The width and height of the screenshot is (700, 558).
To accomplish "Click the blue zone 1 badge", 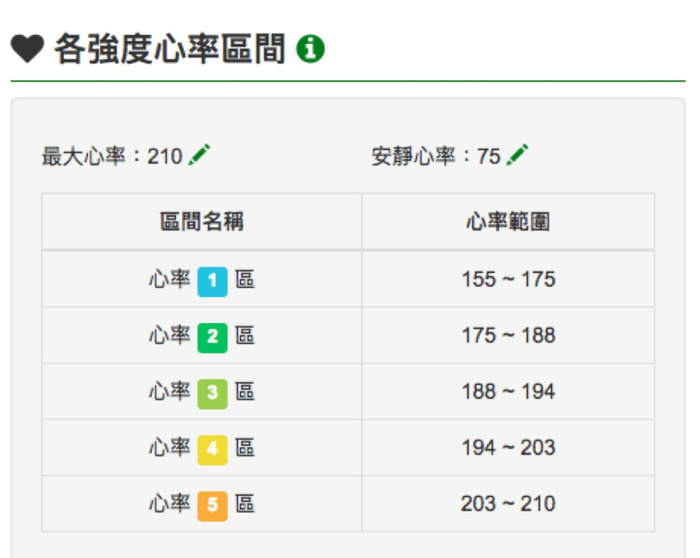I will coord(212,280).
